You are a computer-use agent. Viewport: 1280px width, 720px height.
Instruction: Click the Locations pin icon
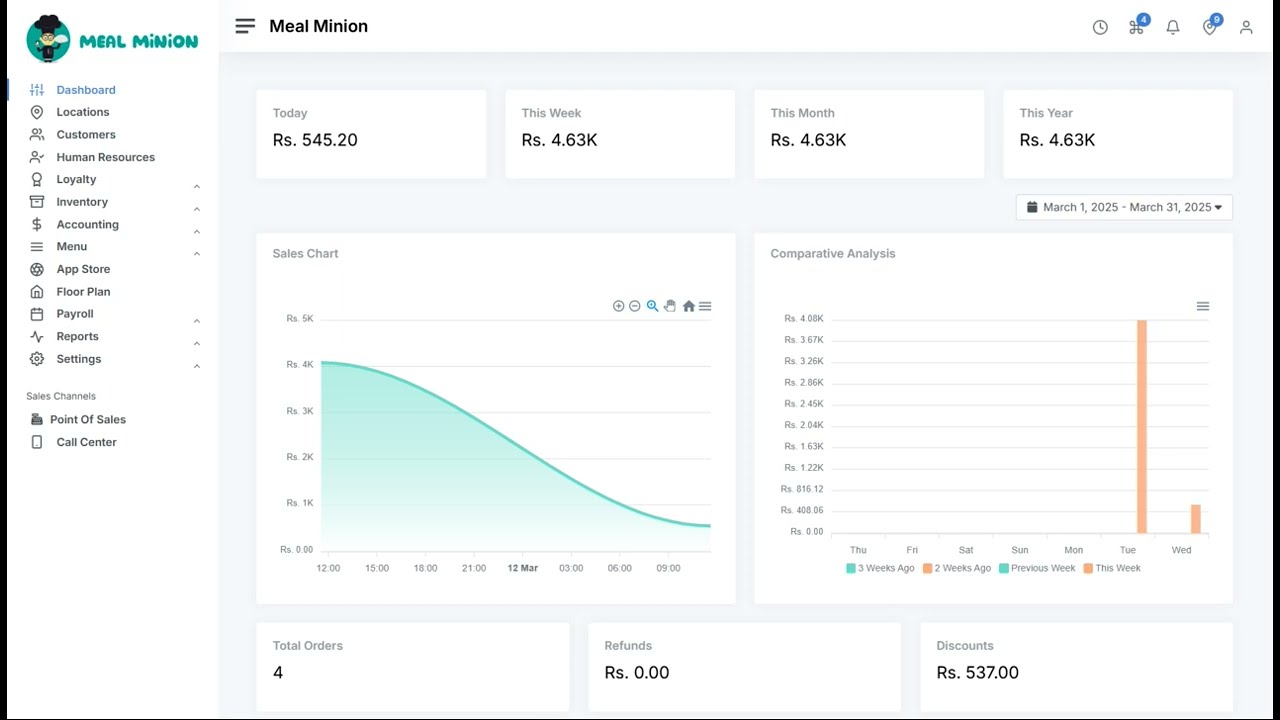(37, 112)
